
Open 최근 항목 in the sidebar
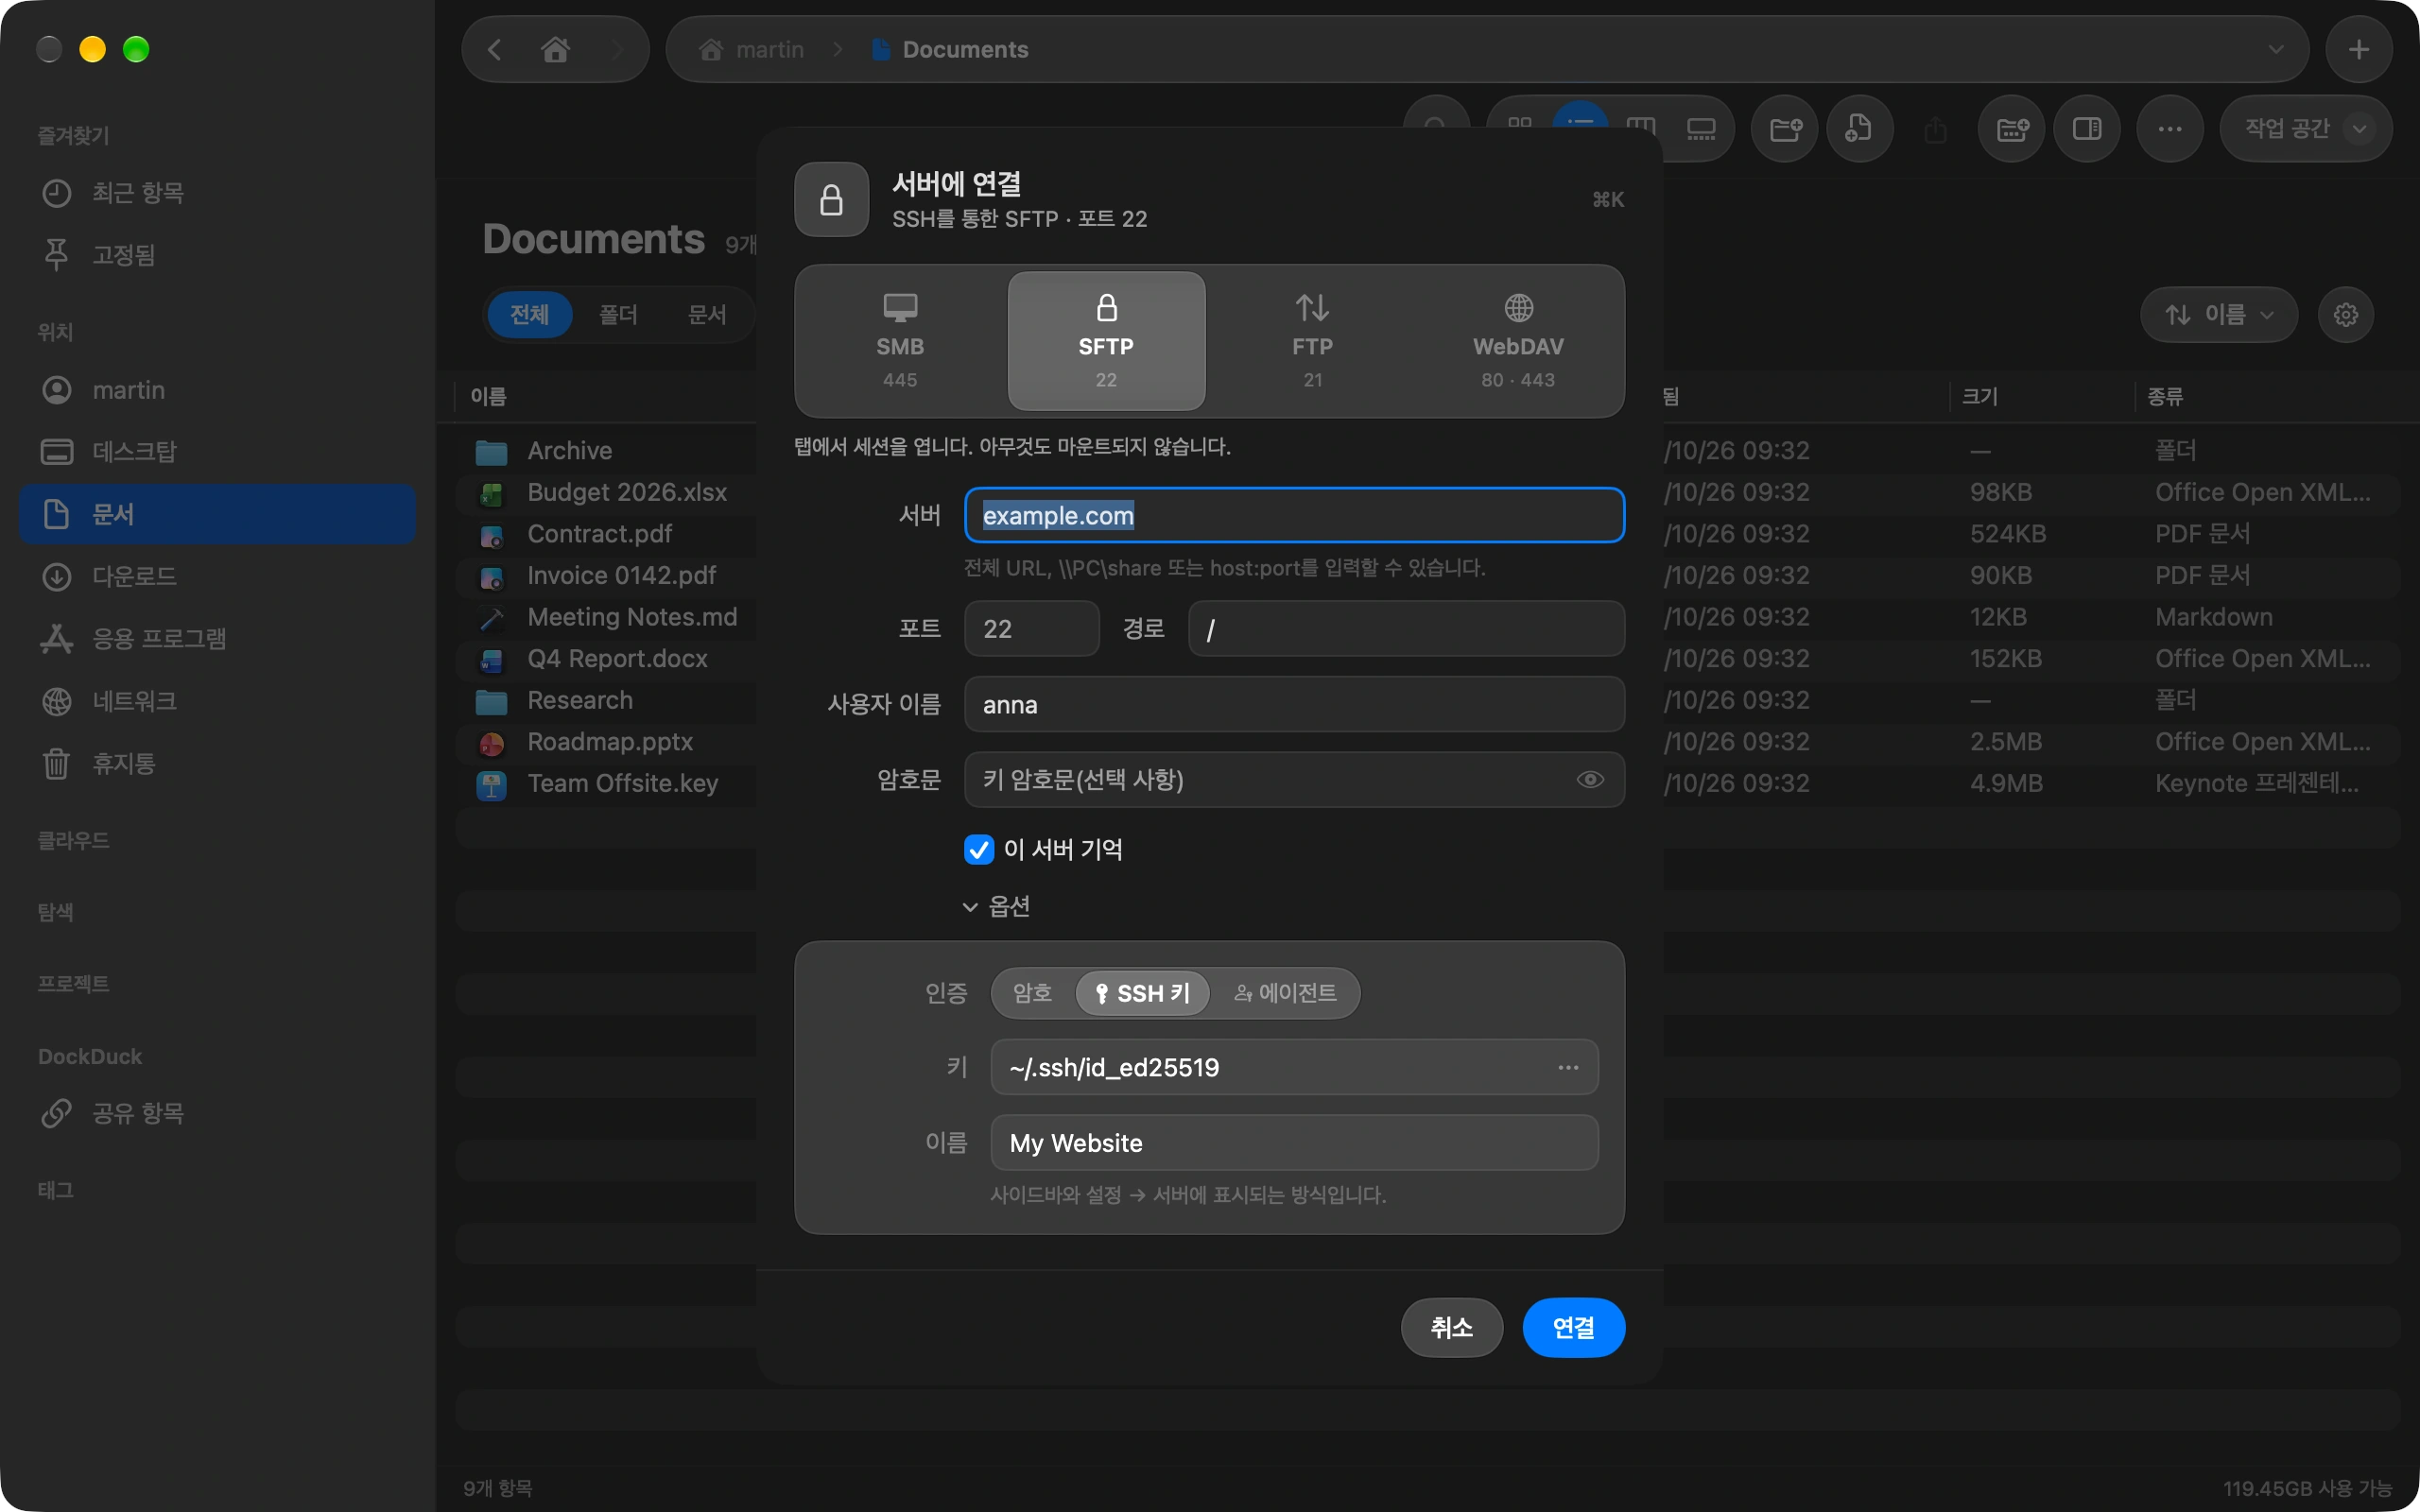pos(216,192)
